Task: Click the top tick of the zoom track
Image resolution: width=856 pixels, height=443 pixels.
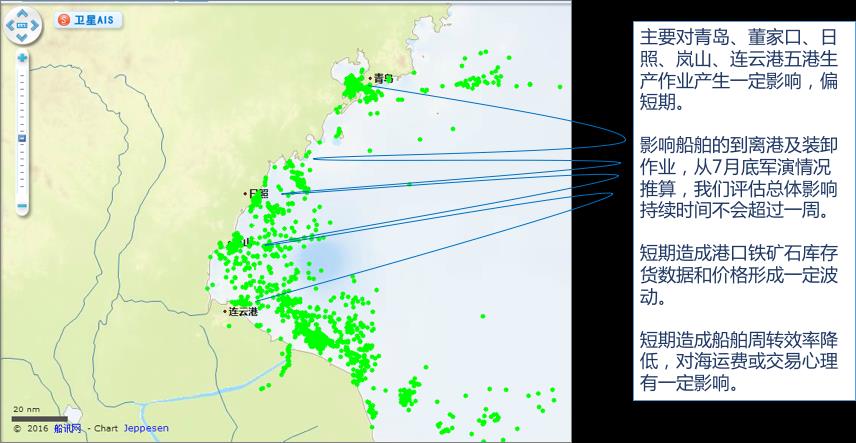Action: click(x=22, y=72)
